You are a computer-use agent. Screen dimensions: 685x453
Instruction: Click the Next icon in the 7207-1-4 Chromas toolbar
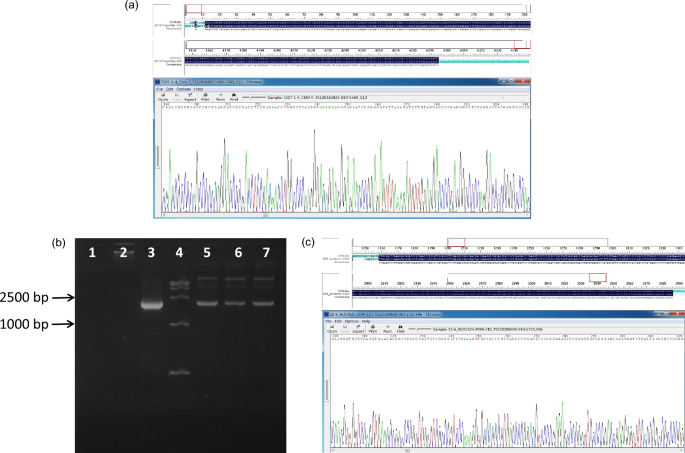tap(220, 97)
